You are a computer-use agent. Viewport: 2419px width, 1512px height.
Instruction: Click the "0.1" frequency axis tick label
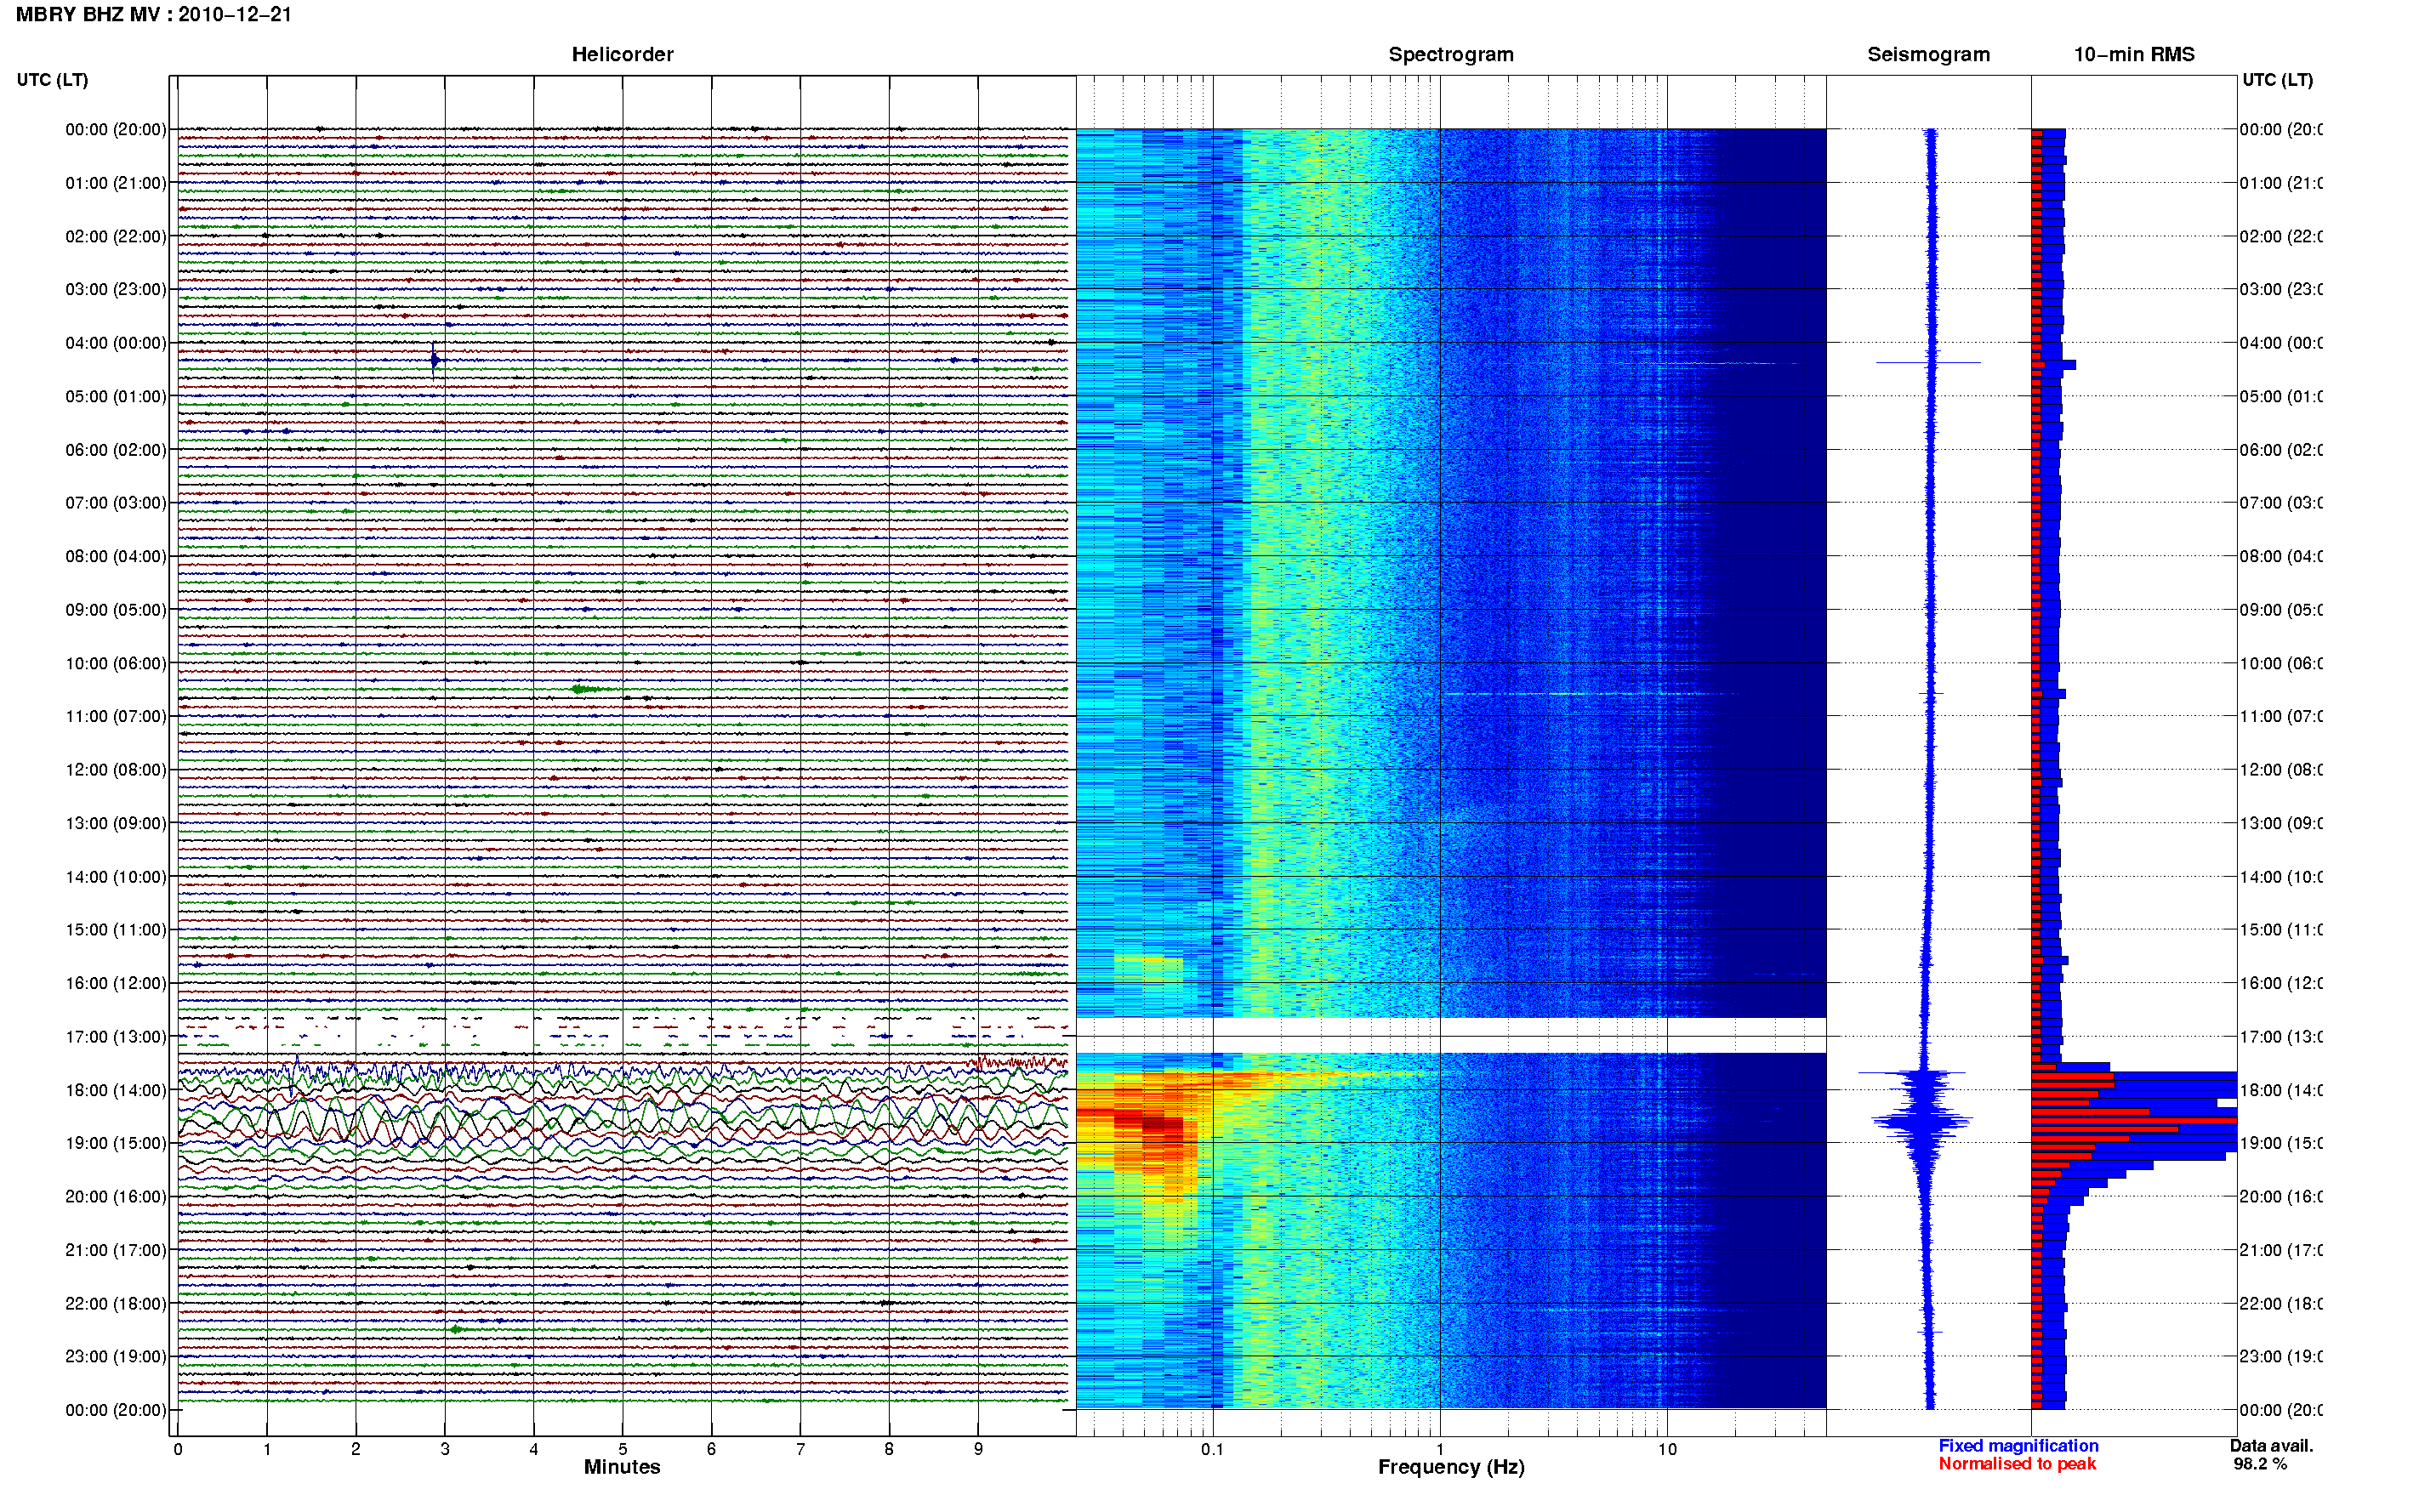tap(1212, 1449)
